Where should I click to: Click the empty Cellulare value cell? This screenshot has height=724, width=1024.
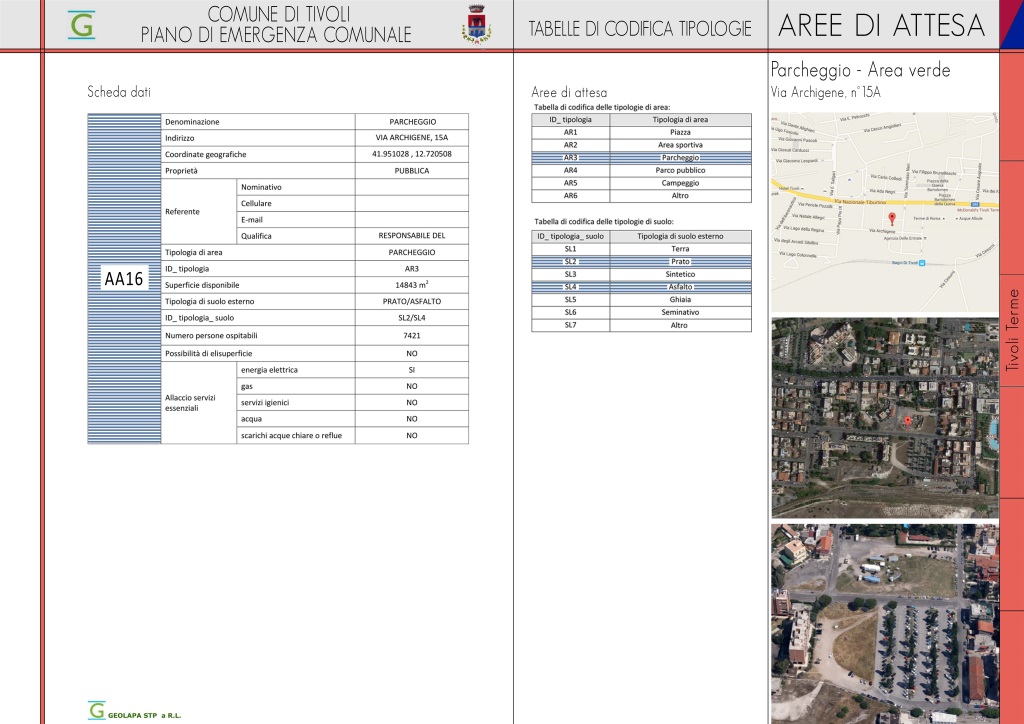(x=412, y=203)
